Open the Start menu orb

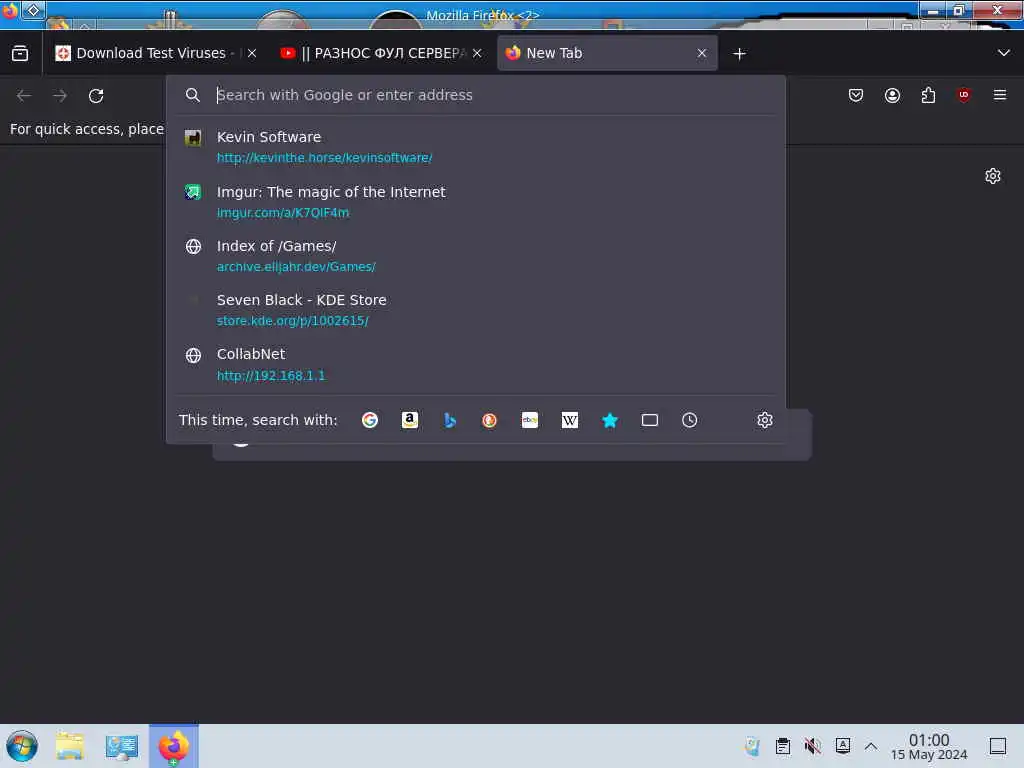pyautogui.click(x=22, y=746)
